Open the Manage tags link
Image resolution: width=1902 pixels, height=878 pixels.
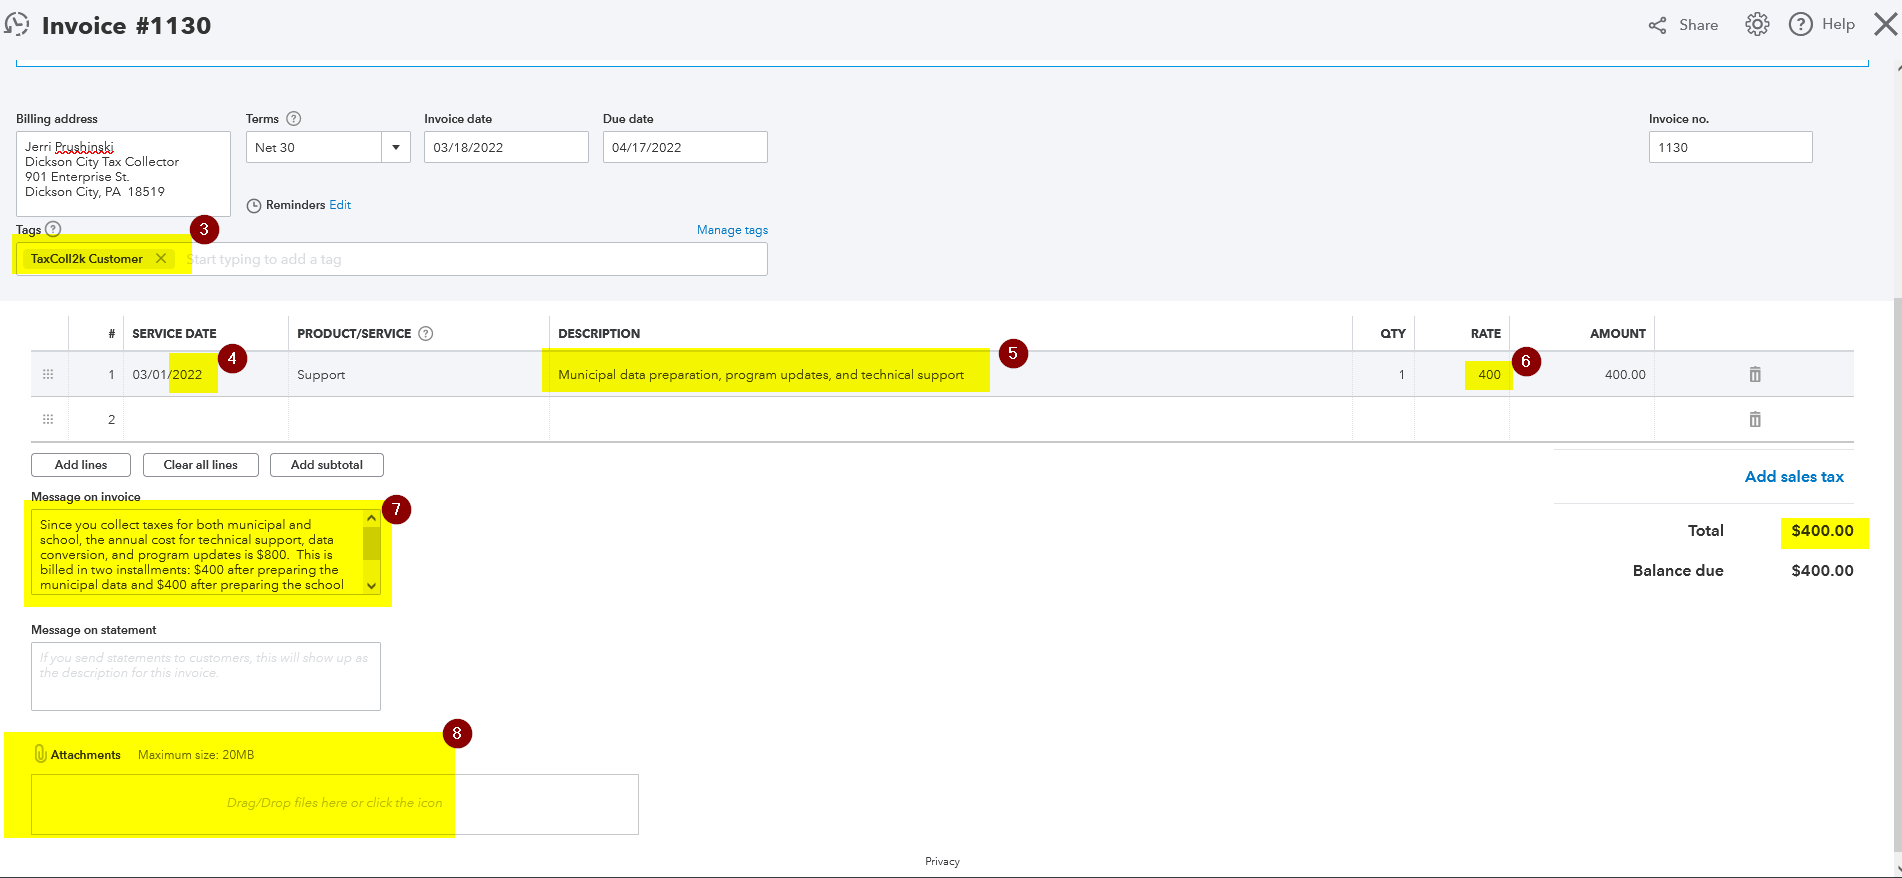point(732,230)
